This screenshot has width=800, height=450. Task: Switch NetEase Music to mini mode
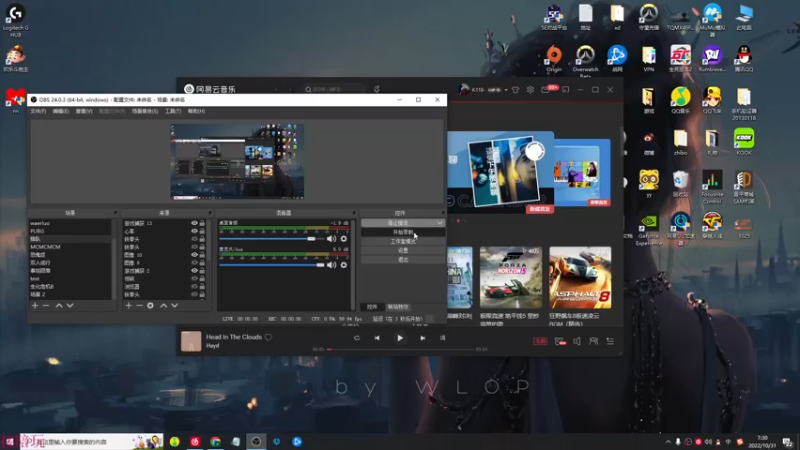tap(565, 90)
